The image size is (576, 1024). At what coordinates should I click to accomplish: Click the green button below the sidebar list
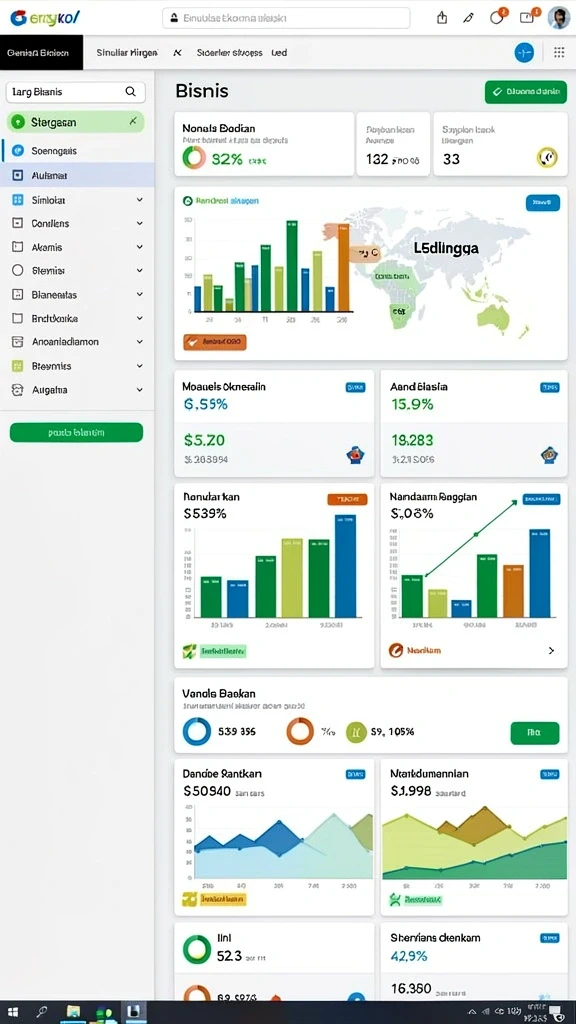[x=76, y=432]
